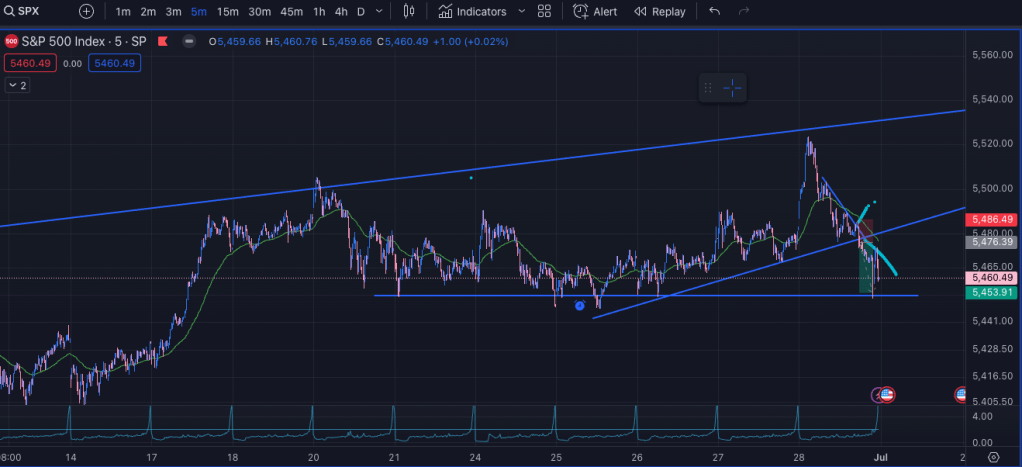Image resolution: width=1022 pixels, height=467 pixels.
Task: Click the floating toolbar drag handle dots
Action: [x=707, y=88]
